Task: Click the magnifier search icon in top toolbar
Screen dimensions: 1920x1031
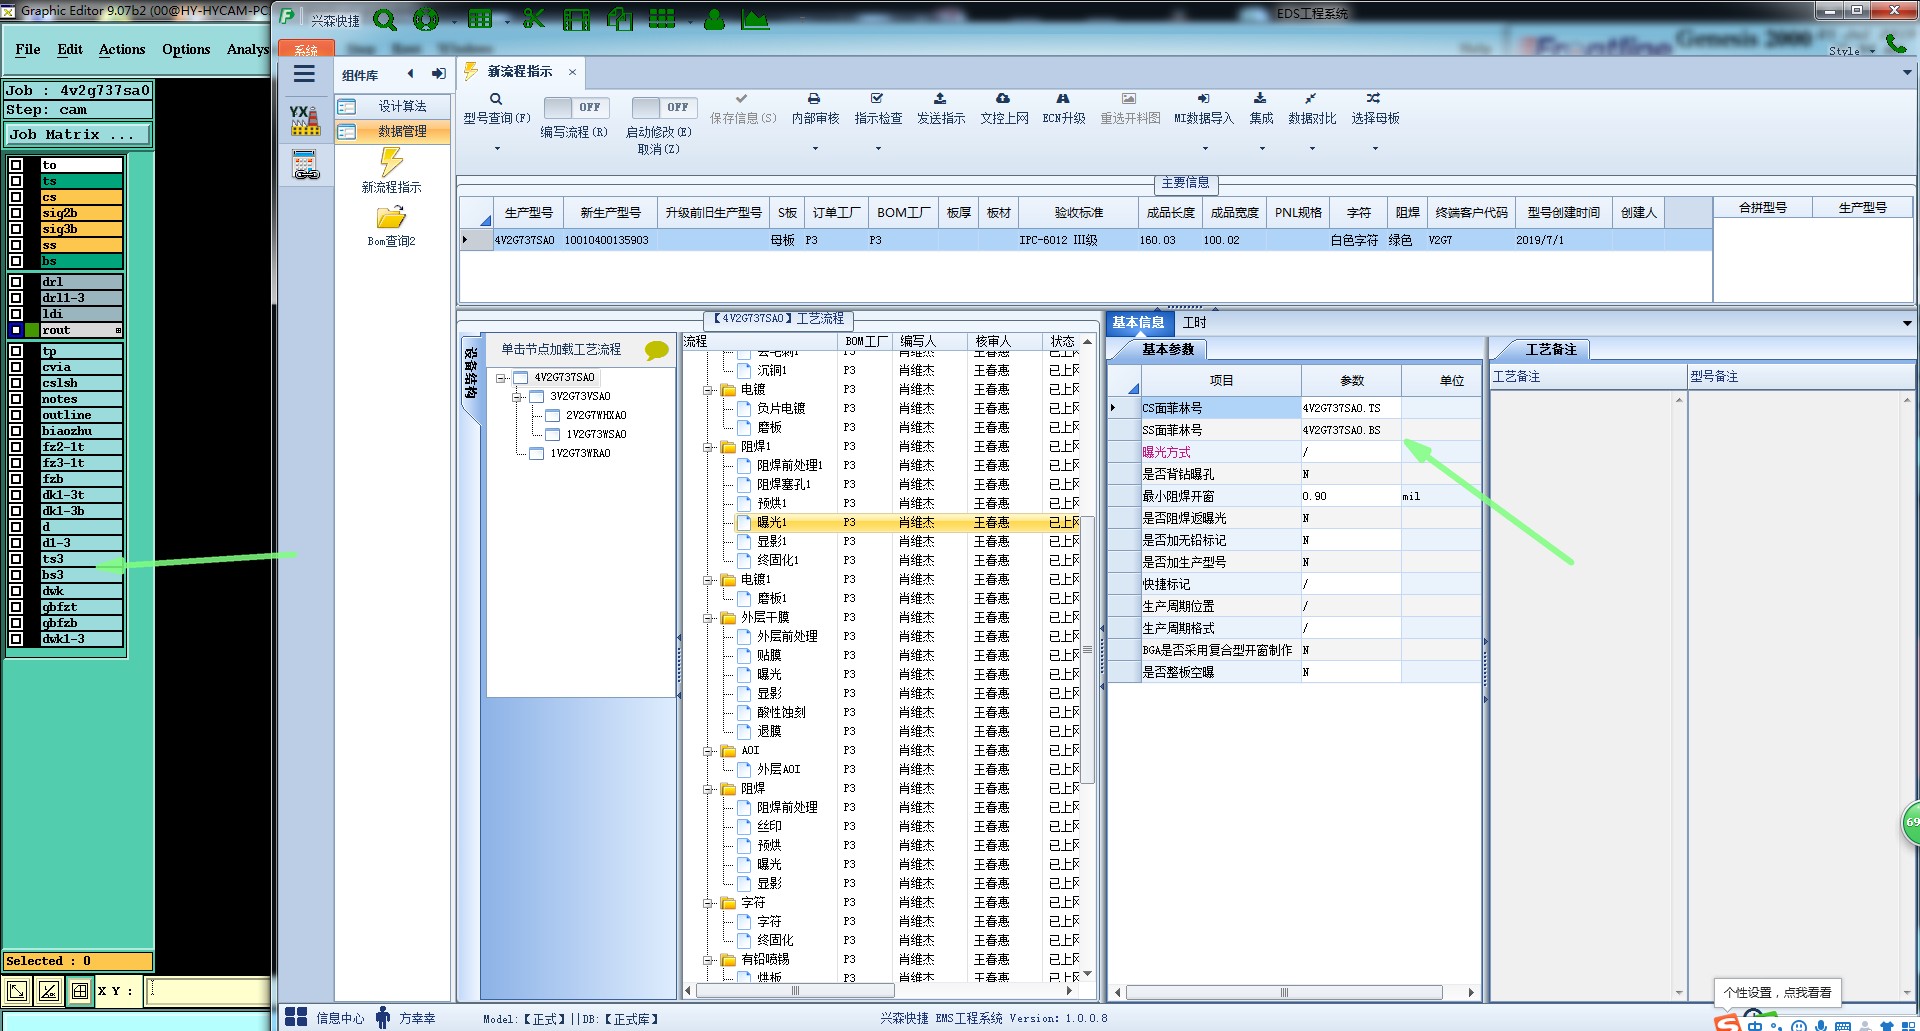Action: [x=384, y=19]
